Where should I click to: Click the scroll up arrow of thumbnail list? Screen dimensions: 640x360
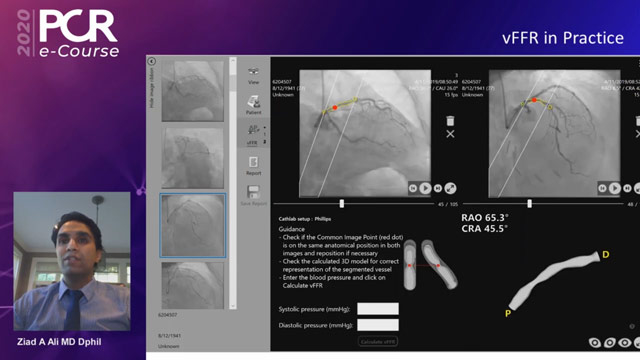point(233,60)
